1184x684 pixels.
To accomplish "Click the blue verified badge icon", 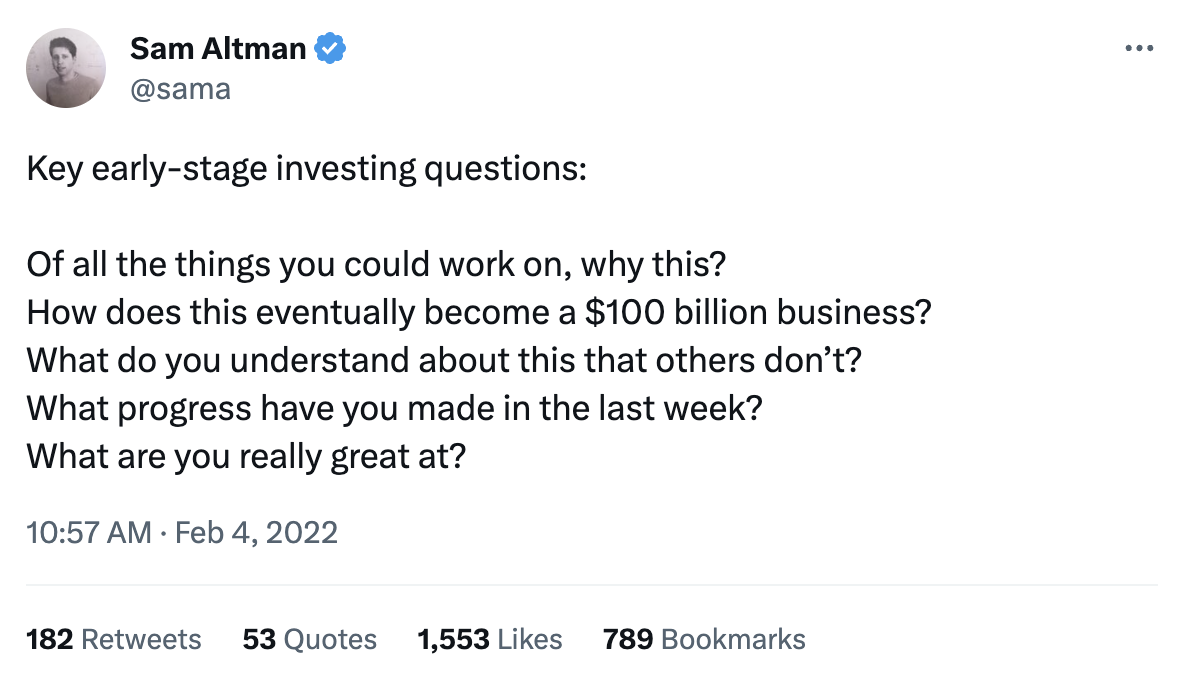I will [331, 47].
